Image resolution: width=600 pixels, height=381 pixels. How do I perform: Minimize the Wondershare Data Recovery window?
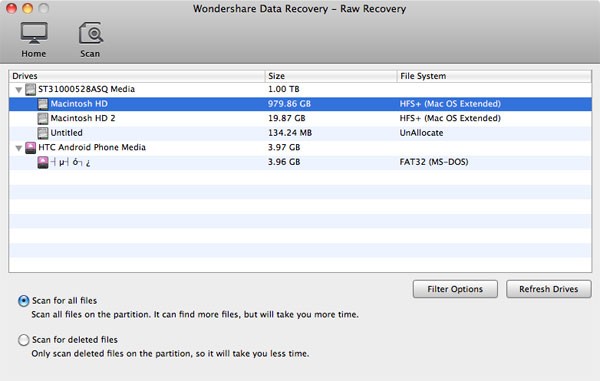28,8
